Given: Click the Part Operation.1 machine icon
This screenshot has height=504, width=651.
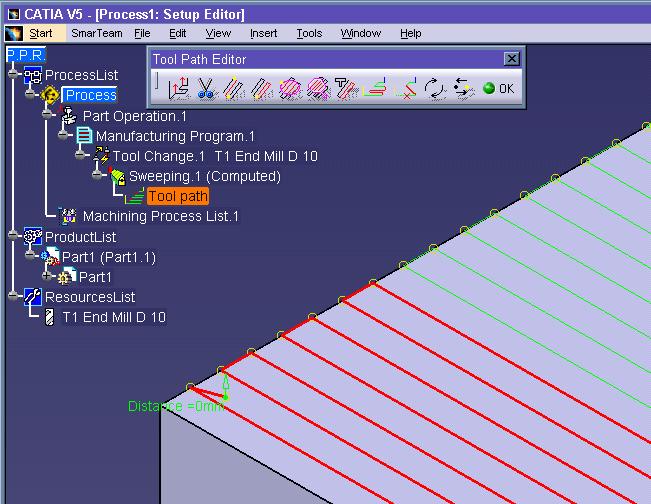Looking at the screenshot, I should point(68,116).
